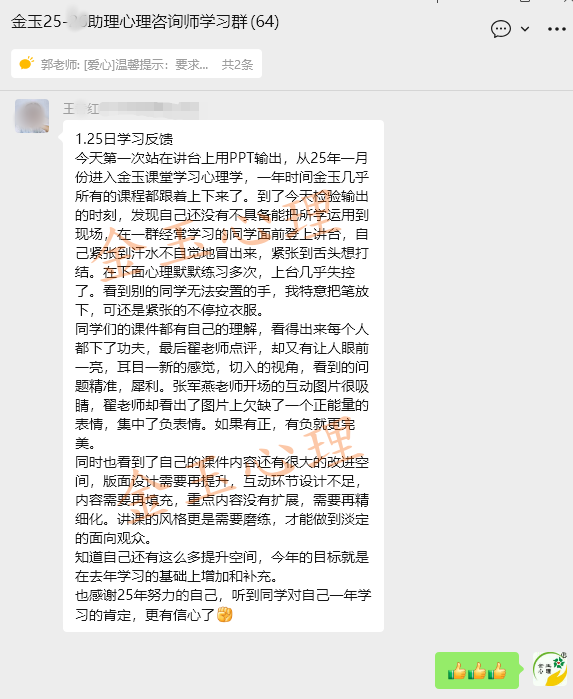Click the middle thumbs-up emoji in reply
573x699 pixels.
pos(477,671)
